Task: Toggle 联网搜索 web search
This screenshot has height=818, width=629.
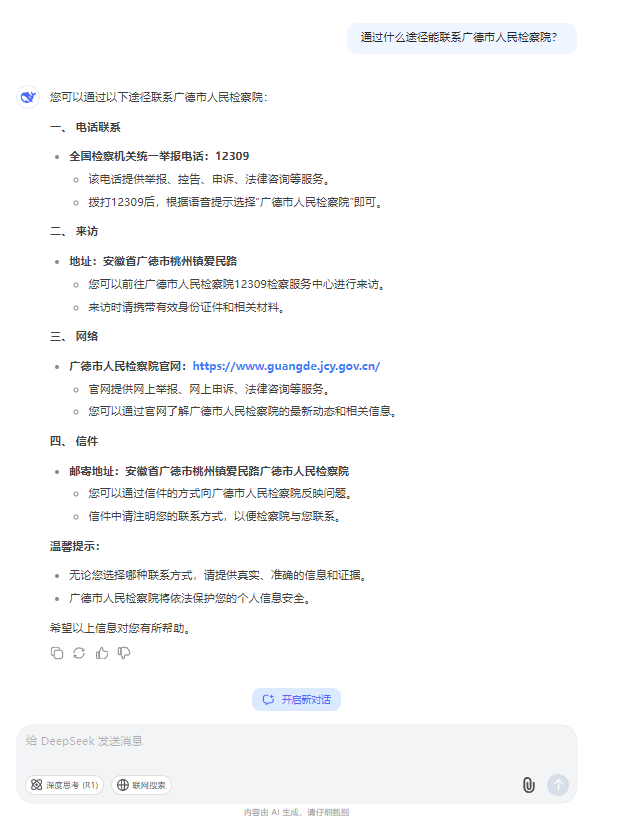Action: click(x=141, y=785)
